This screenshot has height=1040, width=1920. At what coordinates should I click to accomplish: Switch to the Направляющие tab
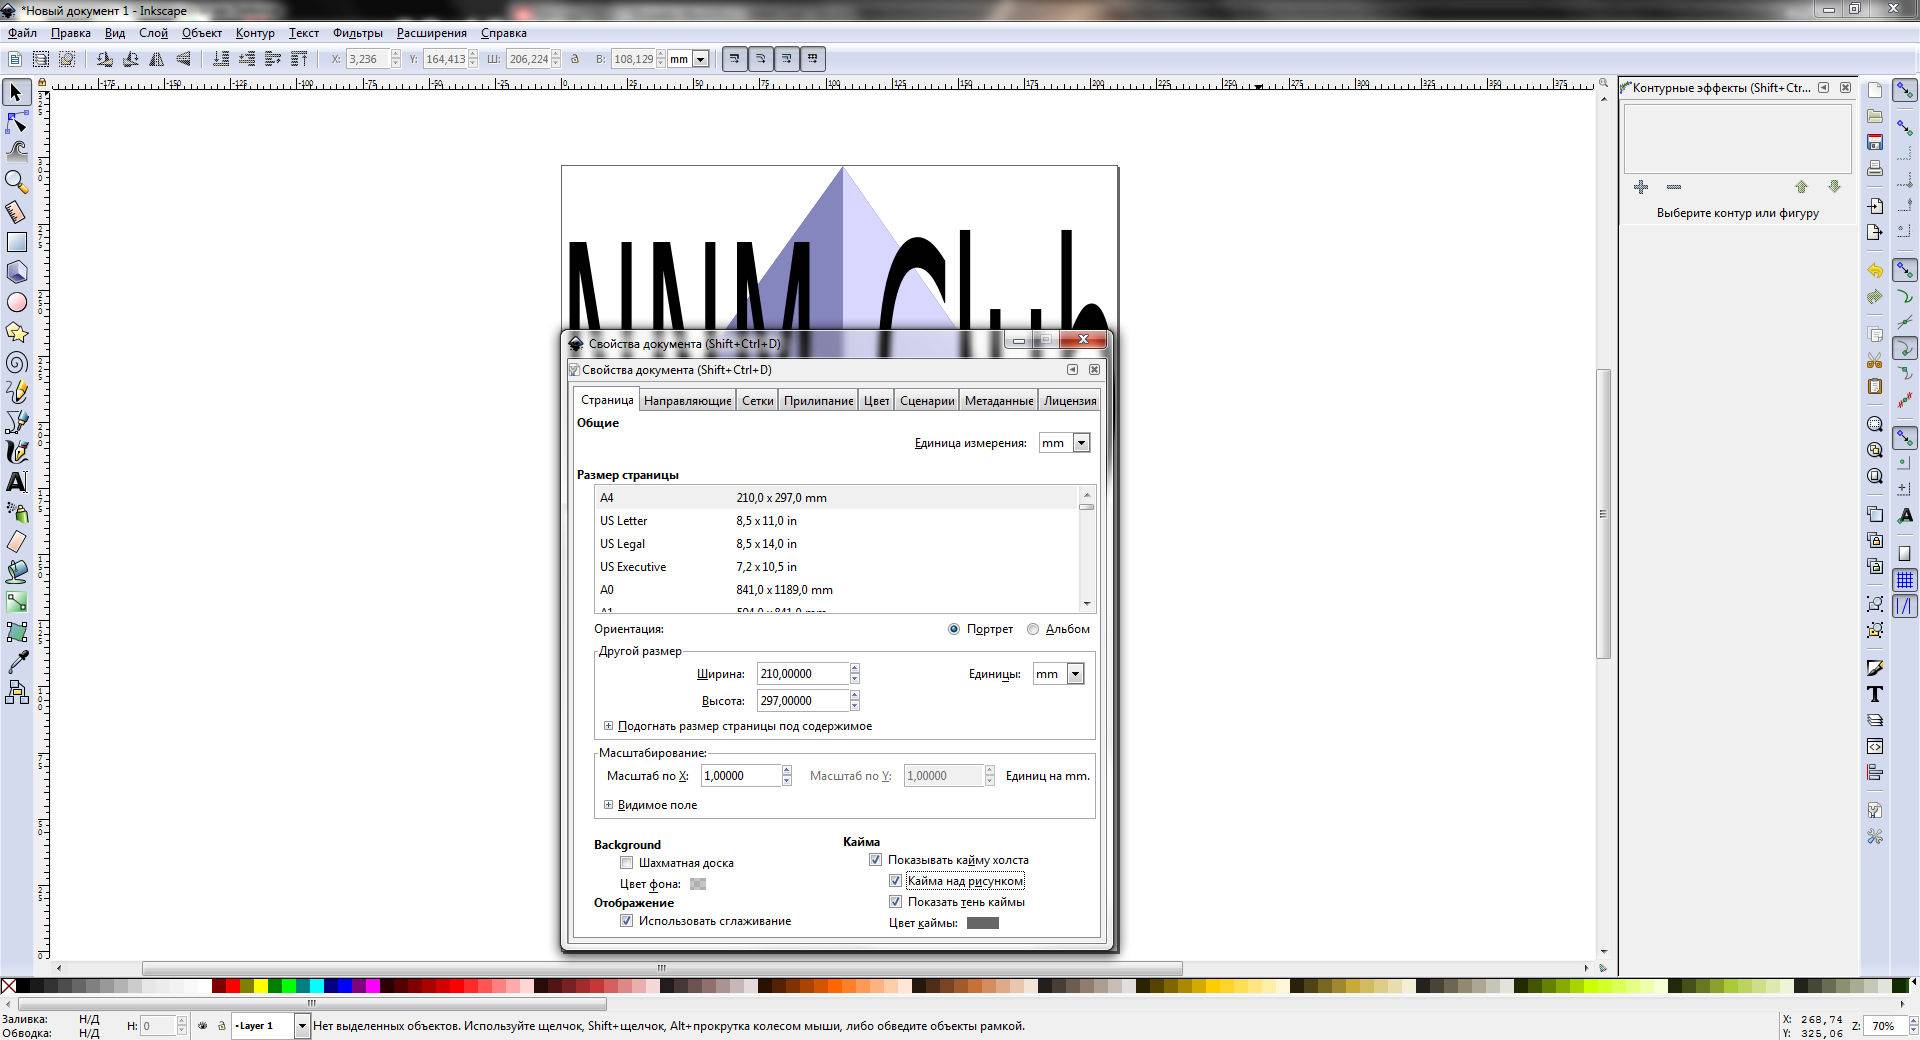coord(687,401)
